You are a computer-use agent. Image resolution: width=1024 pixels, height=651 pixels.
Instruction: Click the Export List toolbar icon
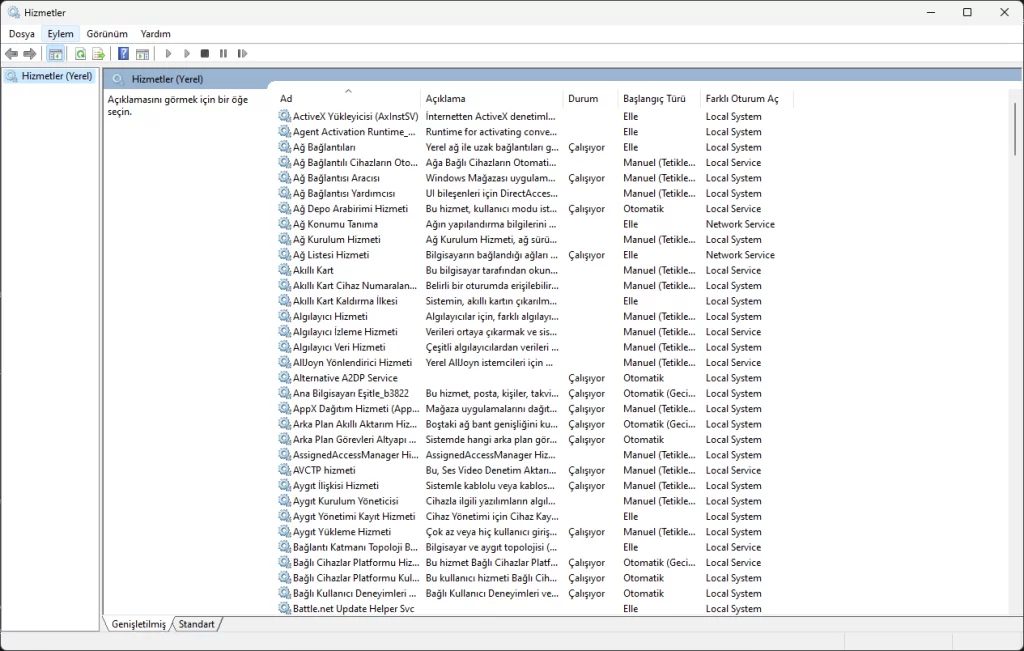(x=98, y=54)
